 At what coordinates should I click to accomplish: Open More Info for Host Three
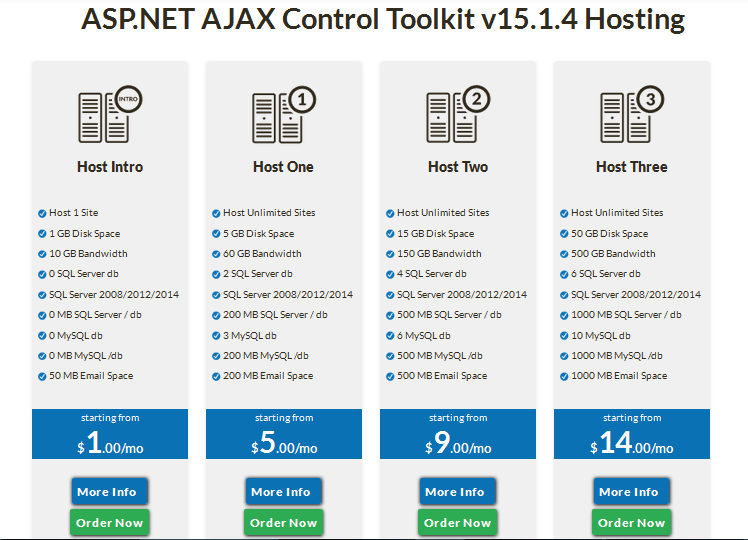tap(632, 491)
